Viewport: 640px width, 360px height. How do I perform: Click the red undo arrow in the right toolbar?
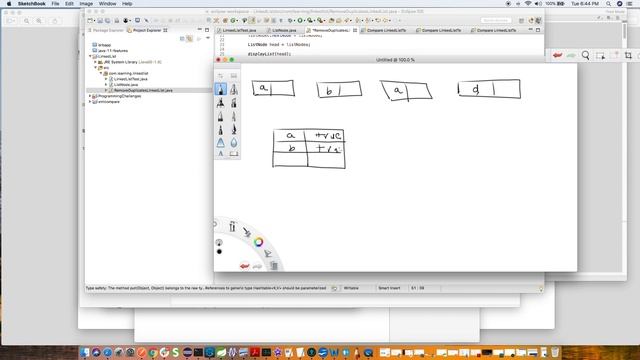557,55
